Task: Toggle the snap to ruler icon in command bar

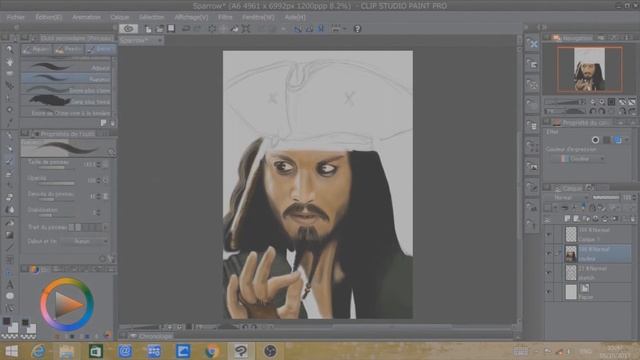Action: click(x=298, y=29)
